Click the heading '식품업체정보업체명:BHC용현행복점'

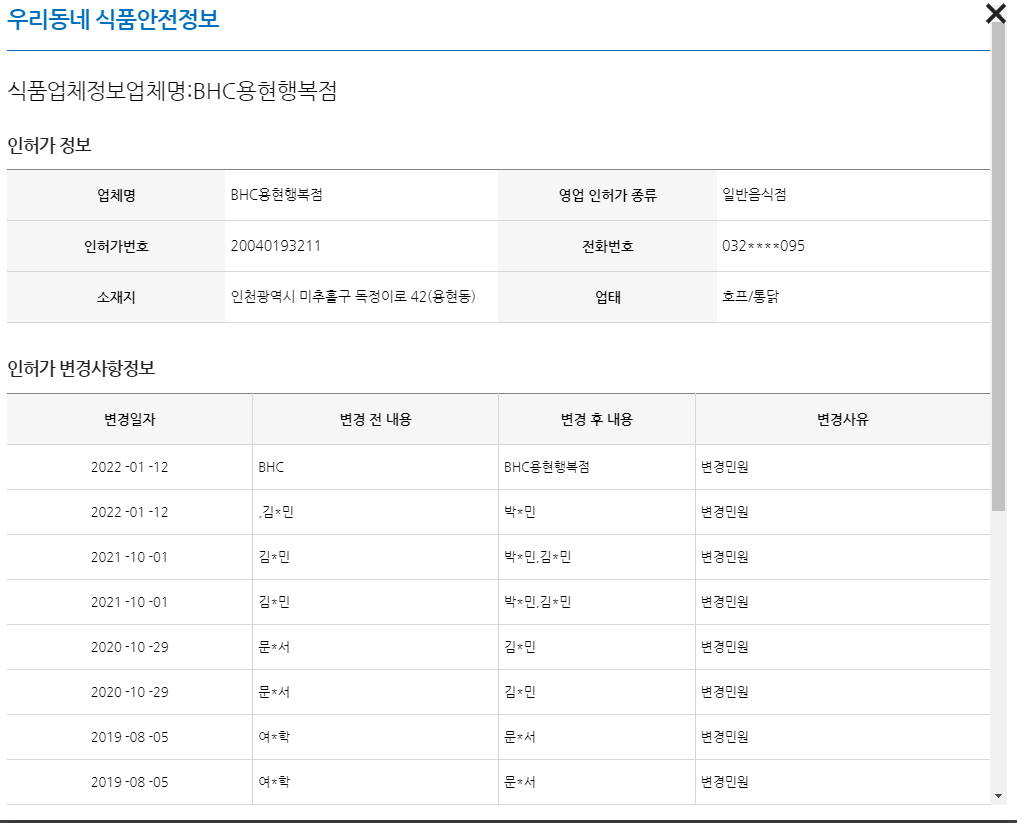click(x=172, y=90)
